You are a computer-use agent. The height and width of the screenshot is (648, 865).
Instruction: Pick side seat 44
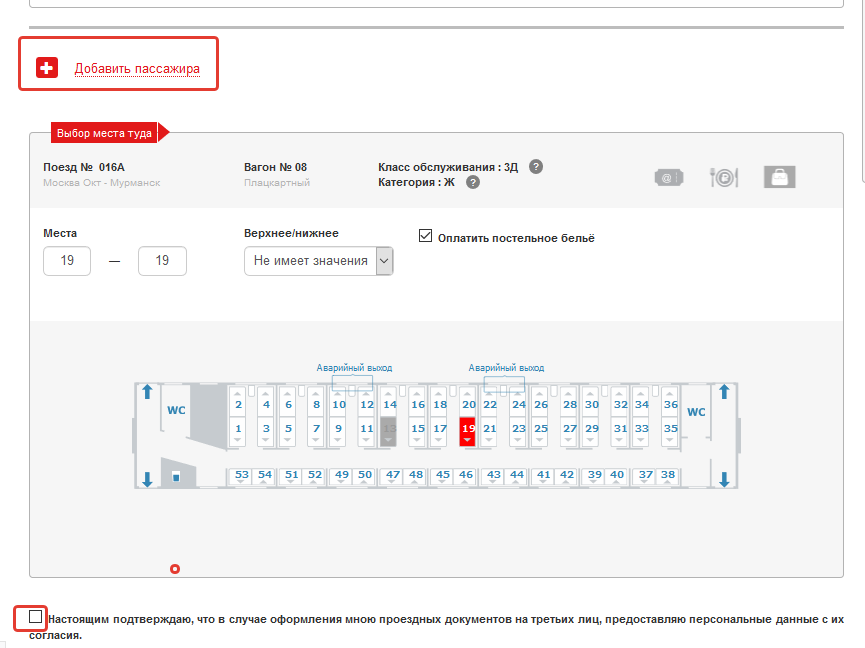tap(516, 476)
